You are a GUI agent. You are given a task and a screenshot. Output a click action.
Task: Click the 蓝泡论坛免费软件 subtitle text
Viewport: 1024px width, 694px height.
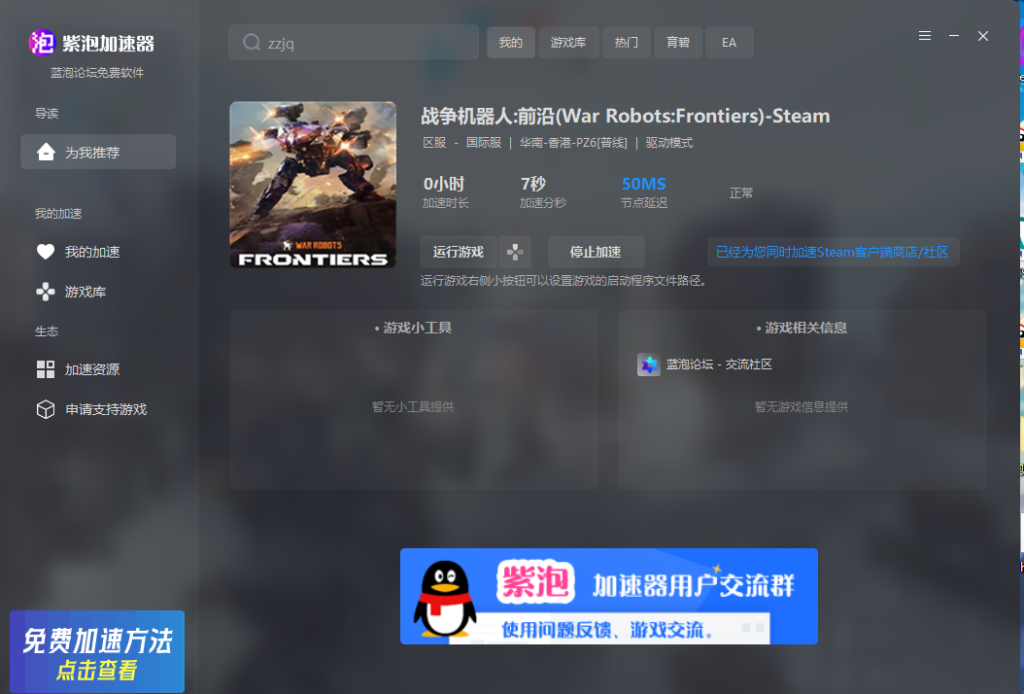click(x=97, y=73)
